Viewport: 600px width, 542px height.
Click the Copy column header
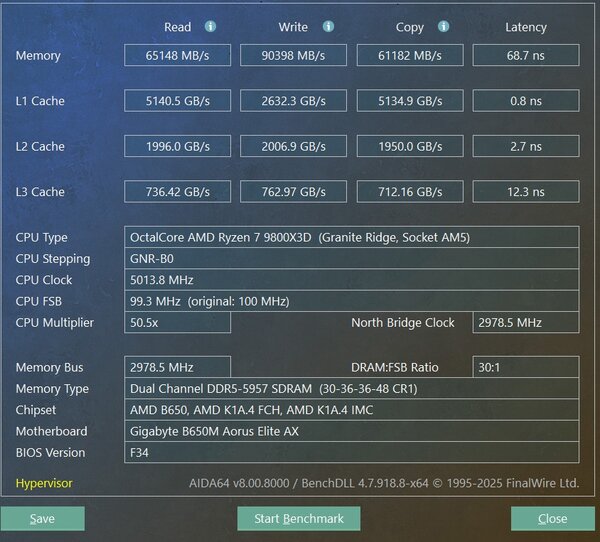click(x=410, y=28)
